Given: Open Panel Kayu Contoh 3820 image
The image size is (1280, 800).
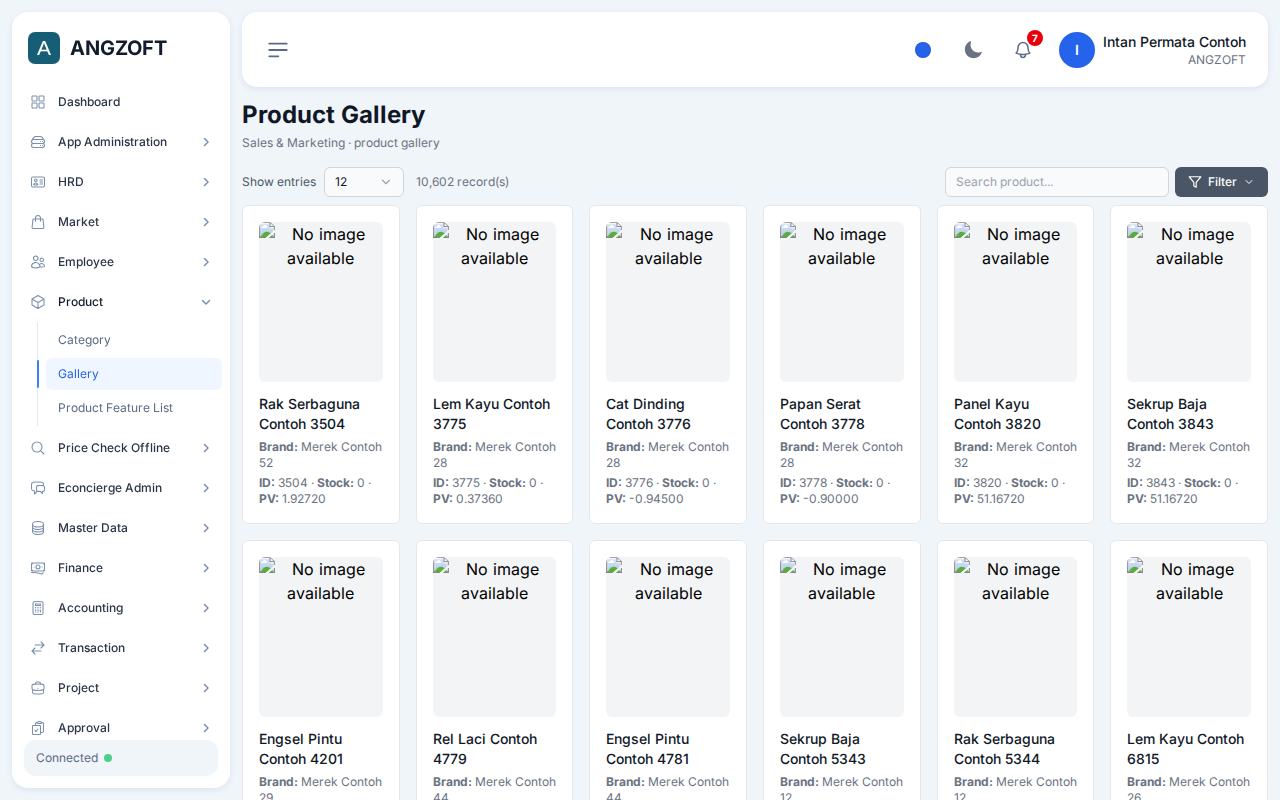Looking at the screenshot, I should point(1015,302).
